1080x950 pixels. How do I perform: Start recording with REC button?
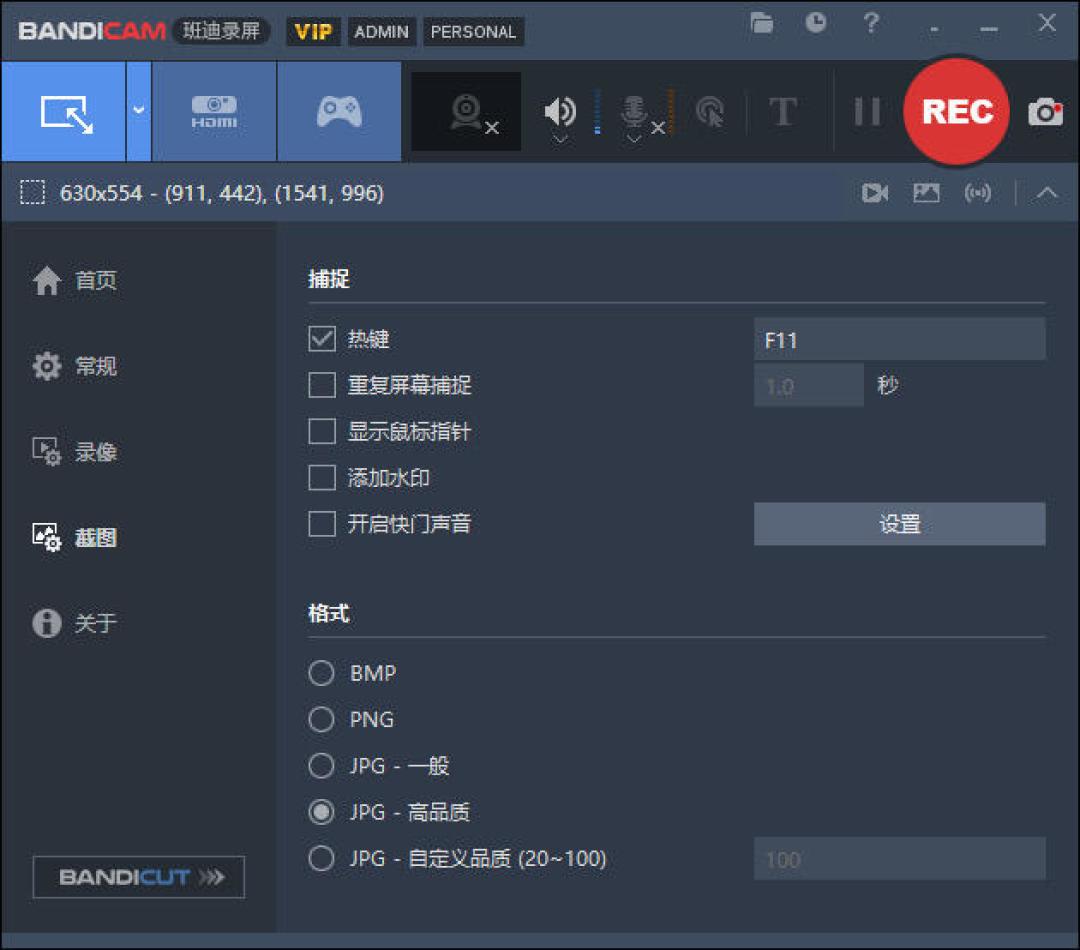tap(957, 112)
